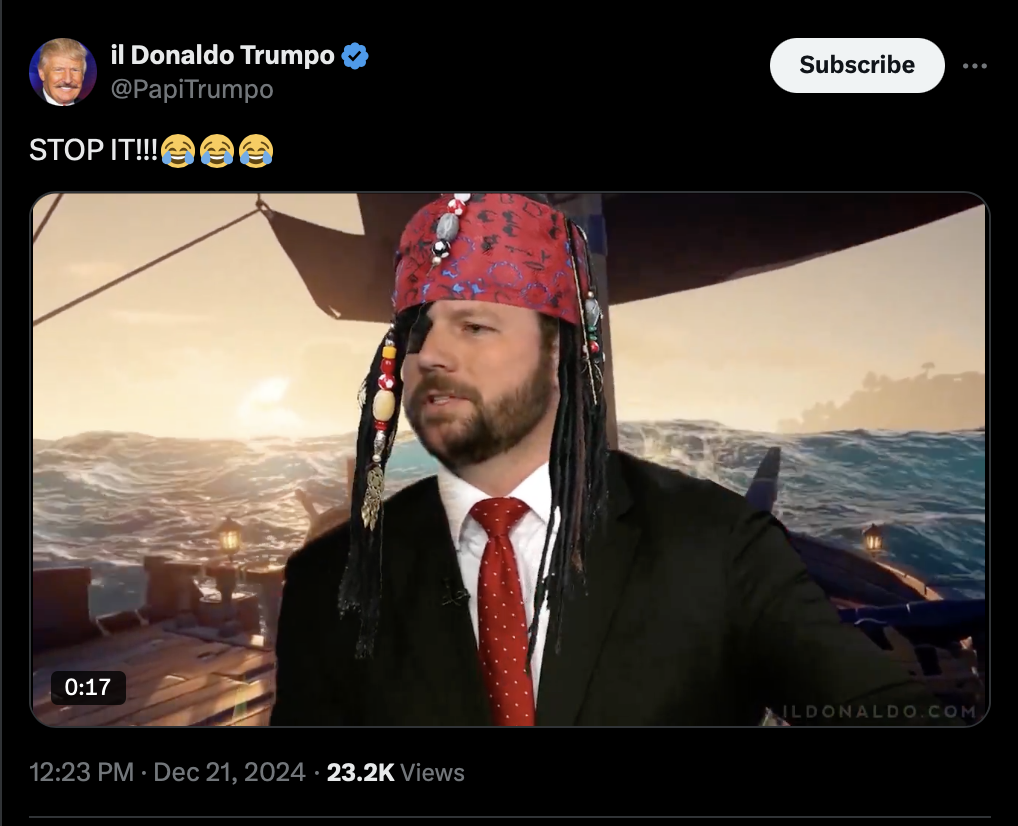Open the display name il Donaldo Trumpo

223,55
